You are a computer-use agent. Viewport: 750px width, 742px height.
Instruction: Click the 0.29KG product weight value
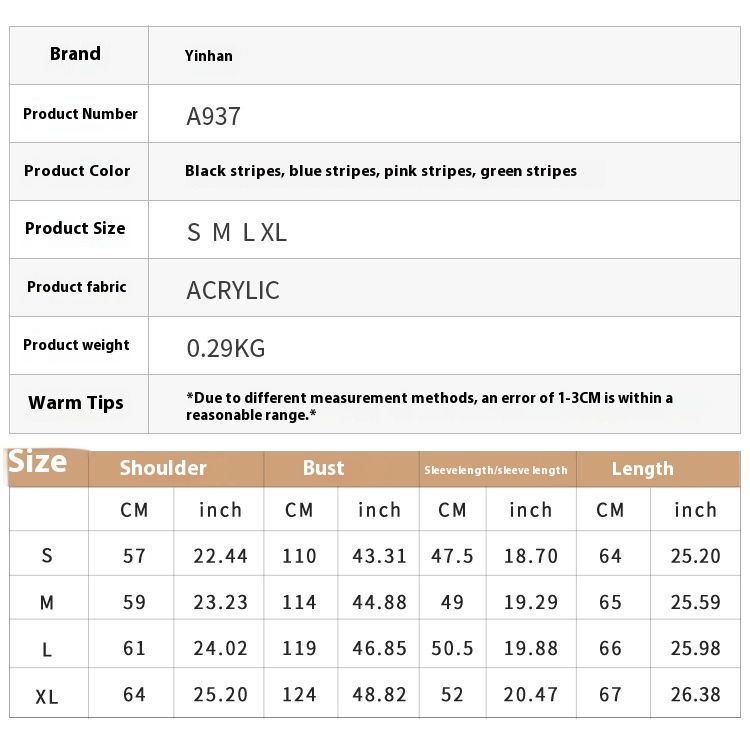[x=226, y=349]
